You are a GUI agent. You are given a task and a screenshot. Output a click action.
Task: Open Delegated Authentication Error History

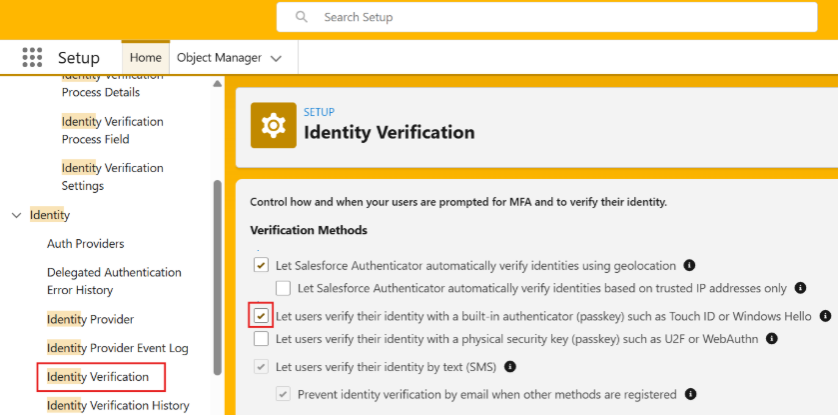[x=114, y=281]
